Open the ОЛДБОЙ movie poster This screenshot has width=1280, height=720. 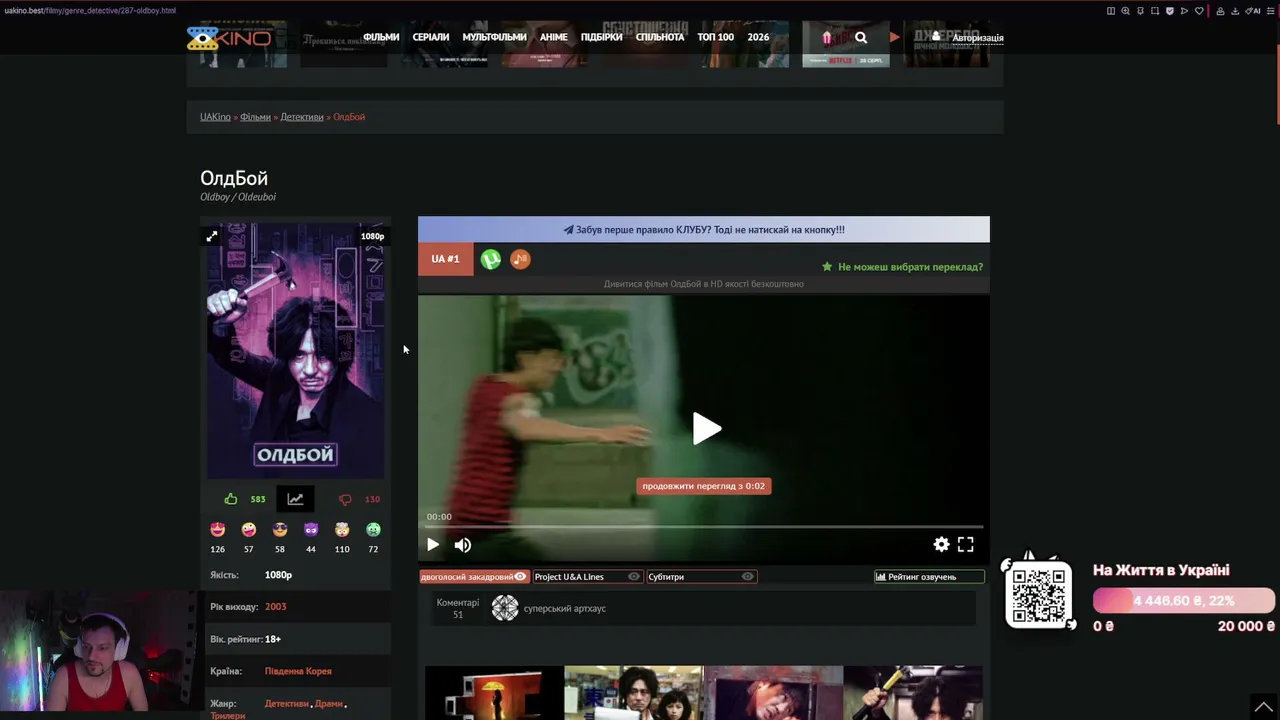(296, 350)
